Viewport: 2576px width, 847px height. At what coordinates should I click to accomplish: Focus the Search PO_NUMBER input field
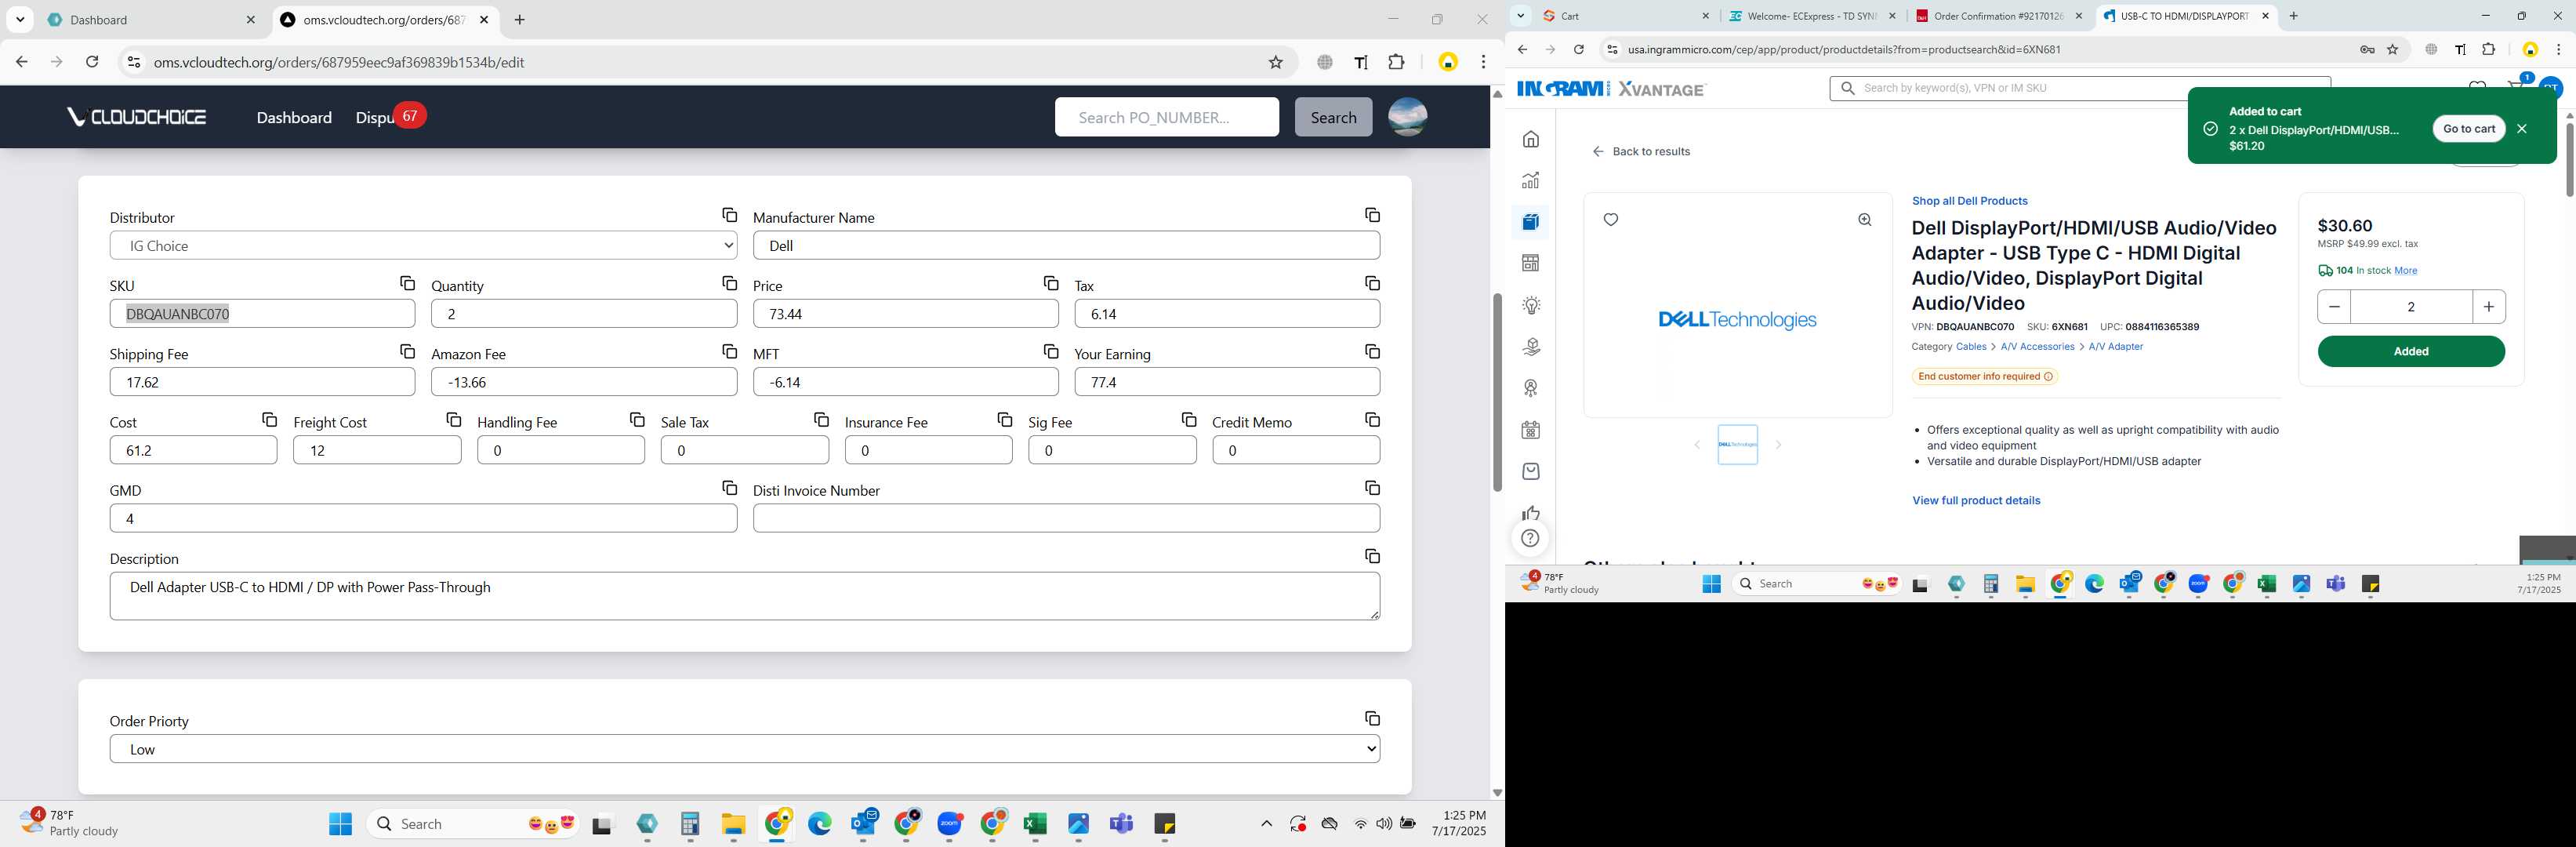(x=1166, y=117)
